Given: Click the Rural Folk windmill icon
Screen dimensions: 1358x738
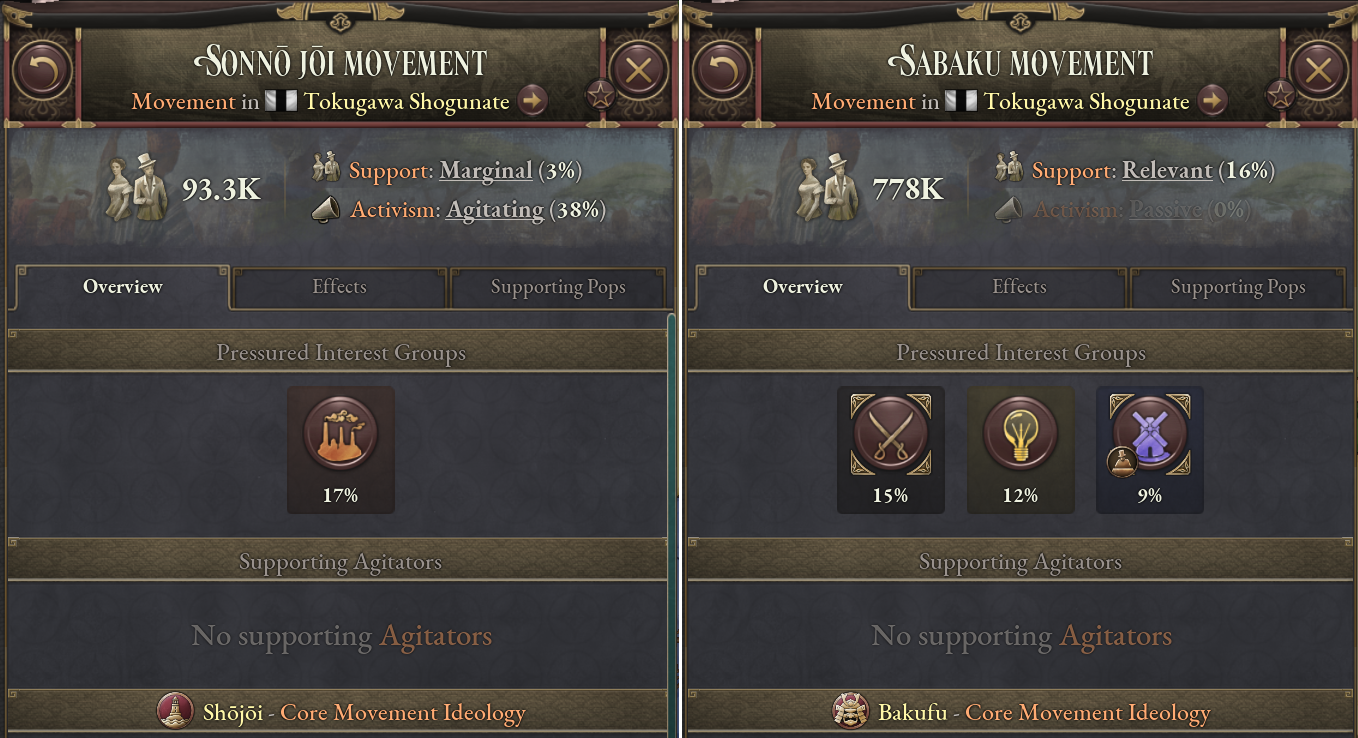Looking at the screenshot, I should 1150,437.
